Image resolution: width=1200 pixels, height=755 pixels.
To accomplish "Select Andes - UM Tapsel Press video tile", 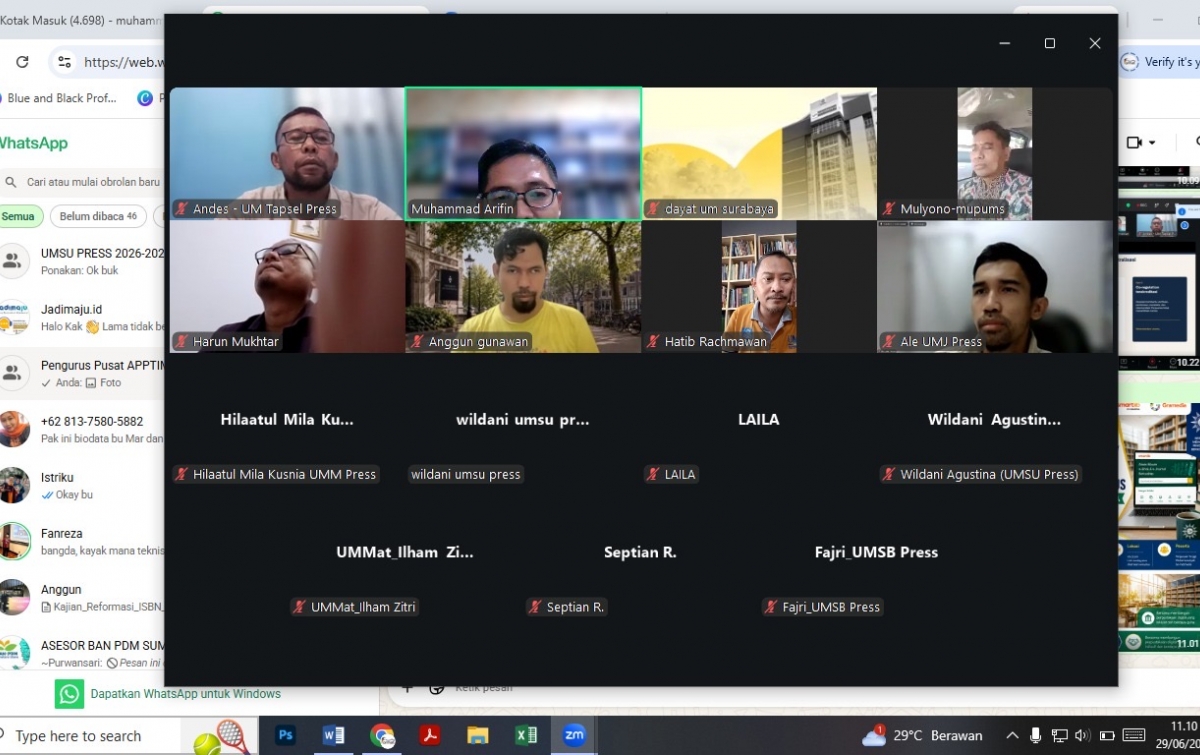I will coord(287,154).
